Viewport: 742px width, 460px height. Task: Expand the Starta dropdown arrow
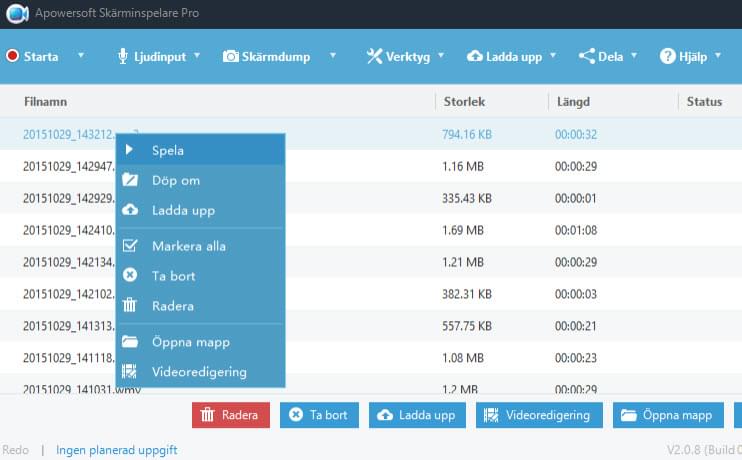[x=81, y=56]
